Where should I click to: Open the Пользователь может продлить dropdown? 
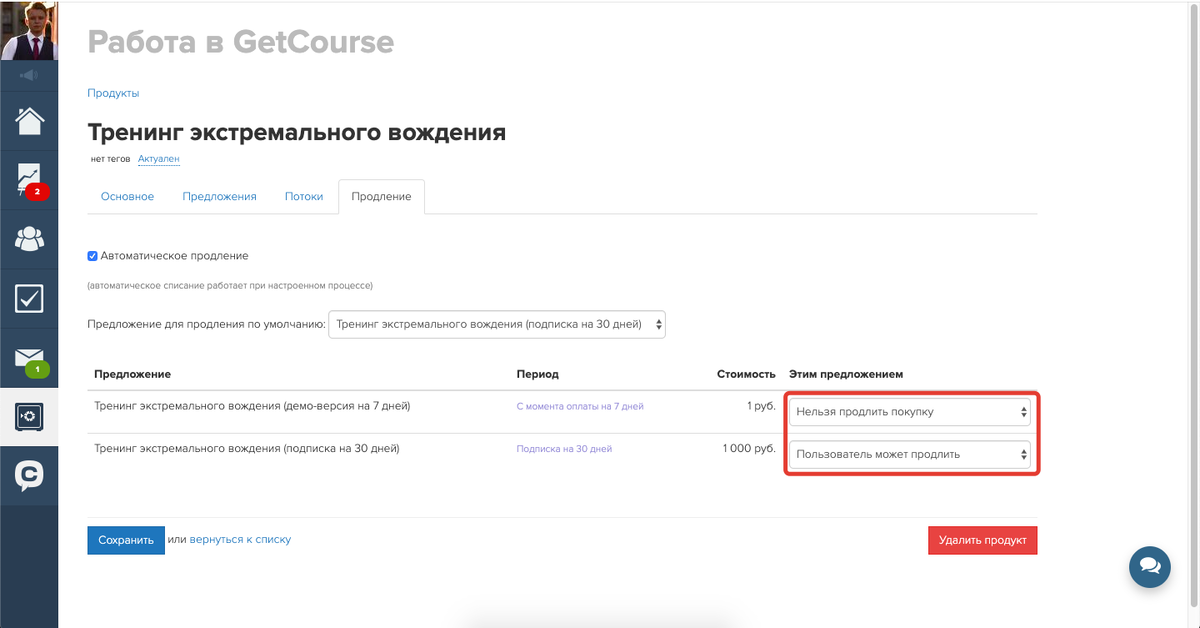[x=910, y=454]
